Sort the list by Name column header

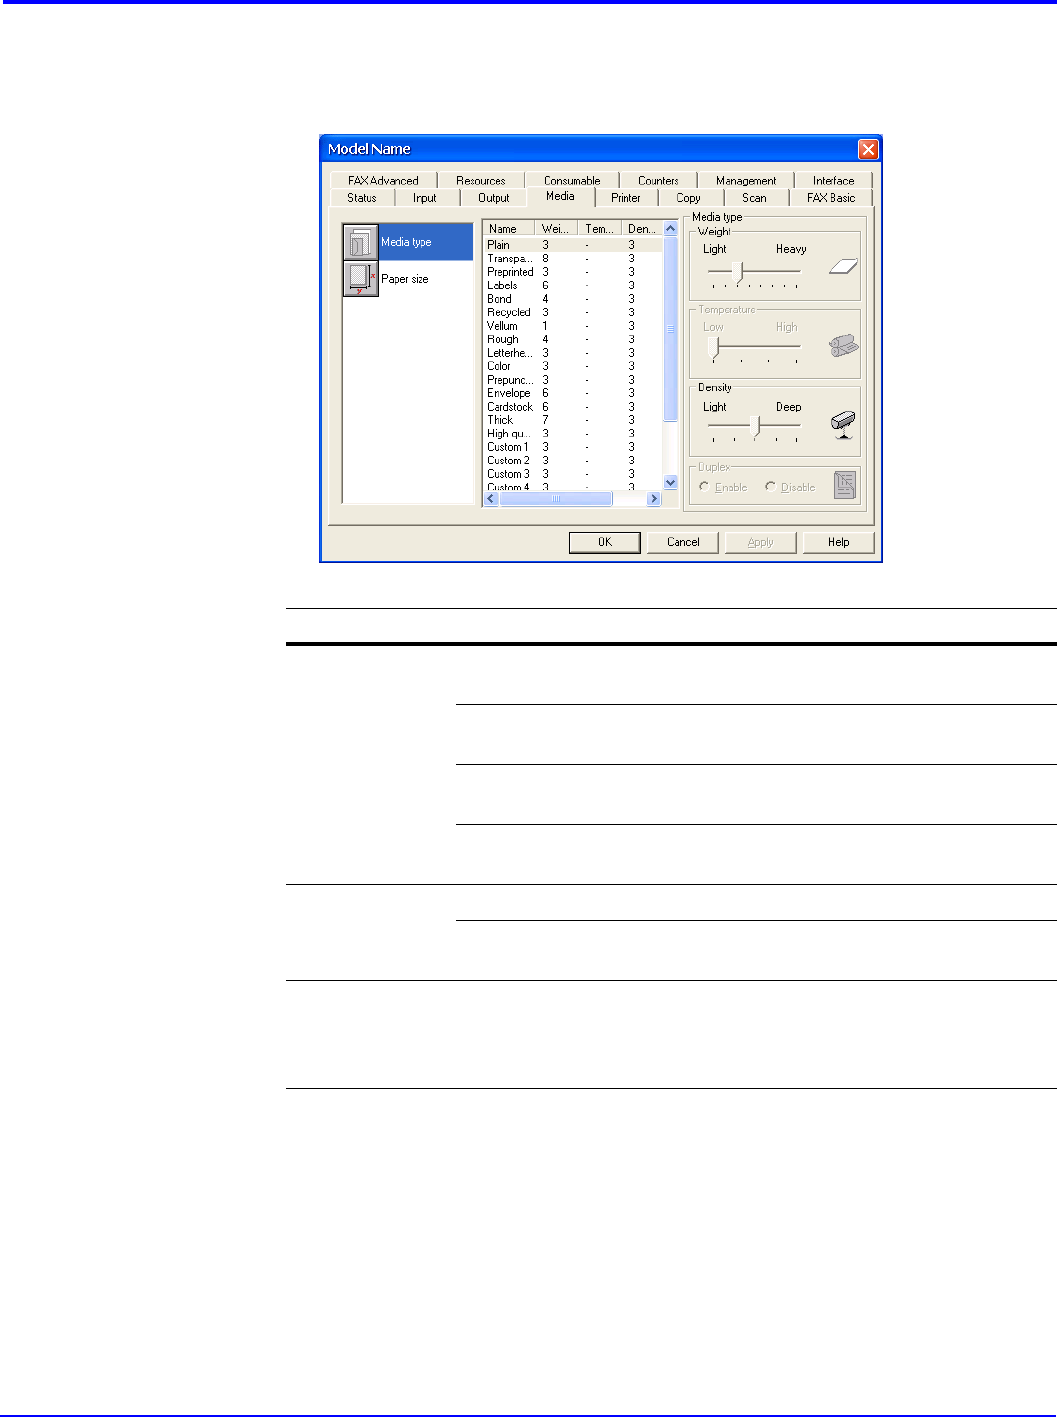pos(508,229)
